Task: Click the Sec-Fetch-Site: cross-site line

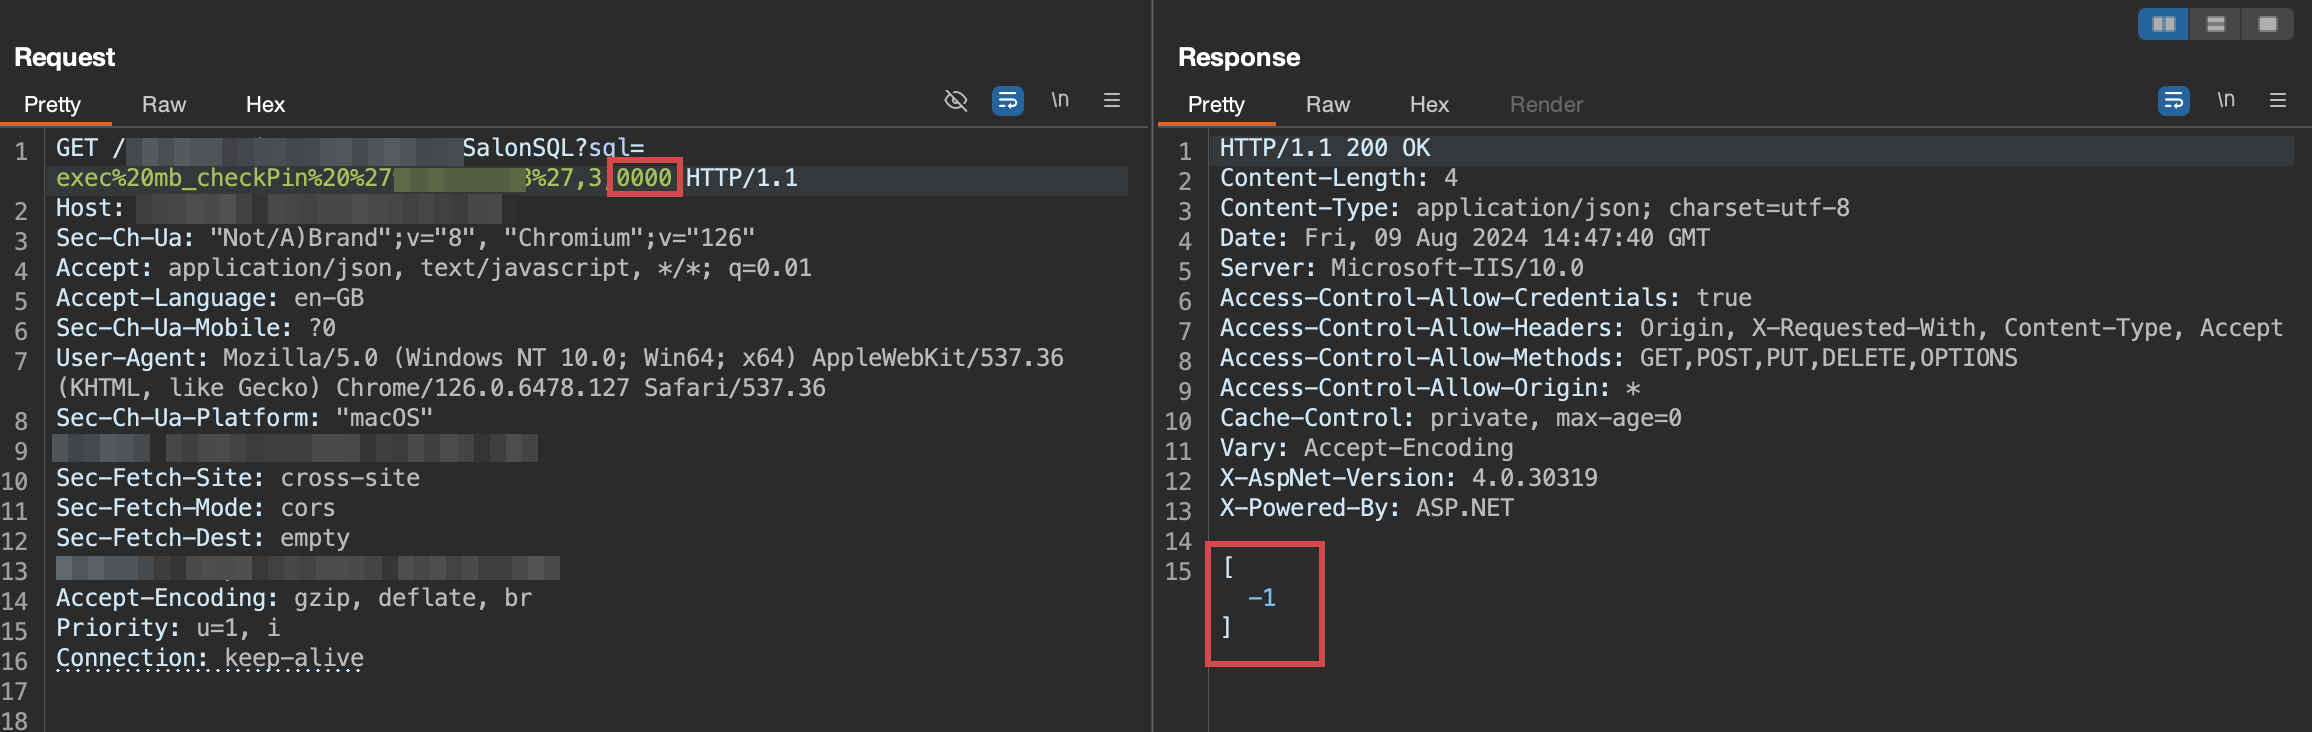Action: 238,478
